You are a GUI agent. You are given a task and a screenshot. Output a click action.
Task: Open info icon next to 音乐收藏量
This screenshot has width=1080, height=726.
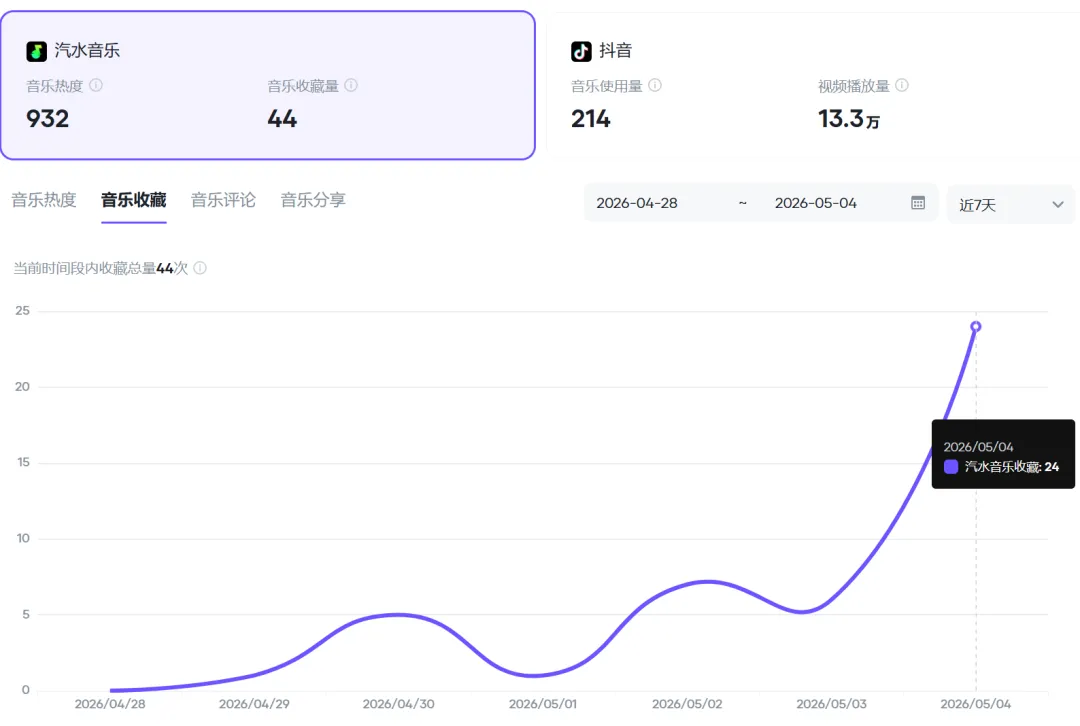351,85
